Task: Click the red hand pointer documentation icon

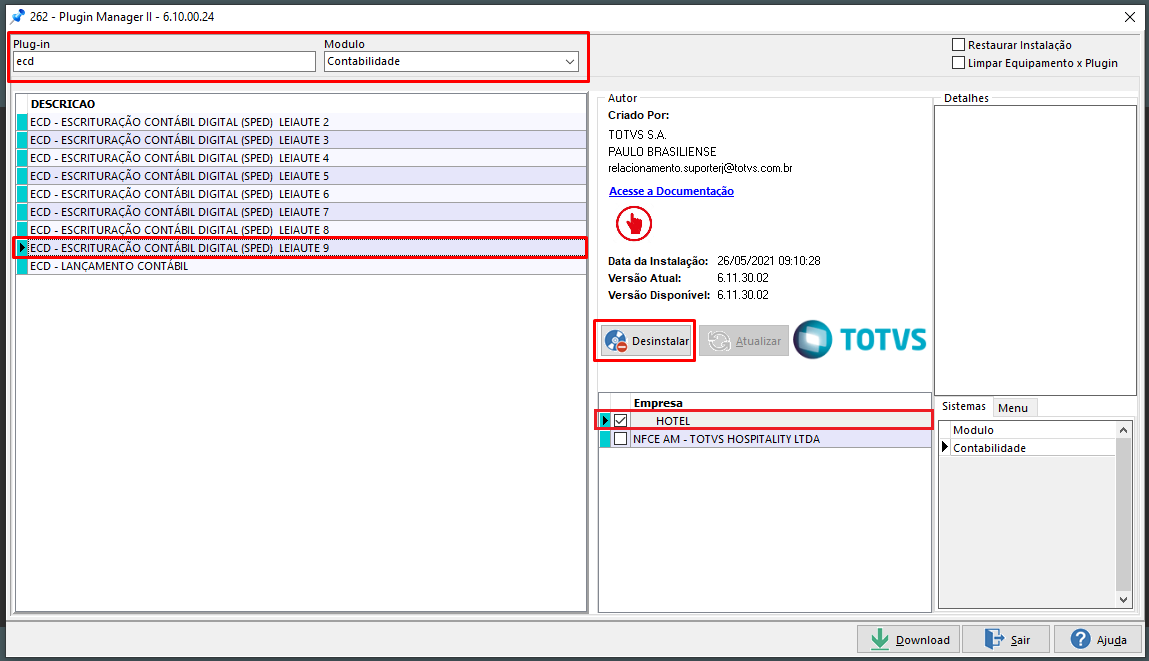Action: point(633,224)
